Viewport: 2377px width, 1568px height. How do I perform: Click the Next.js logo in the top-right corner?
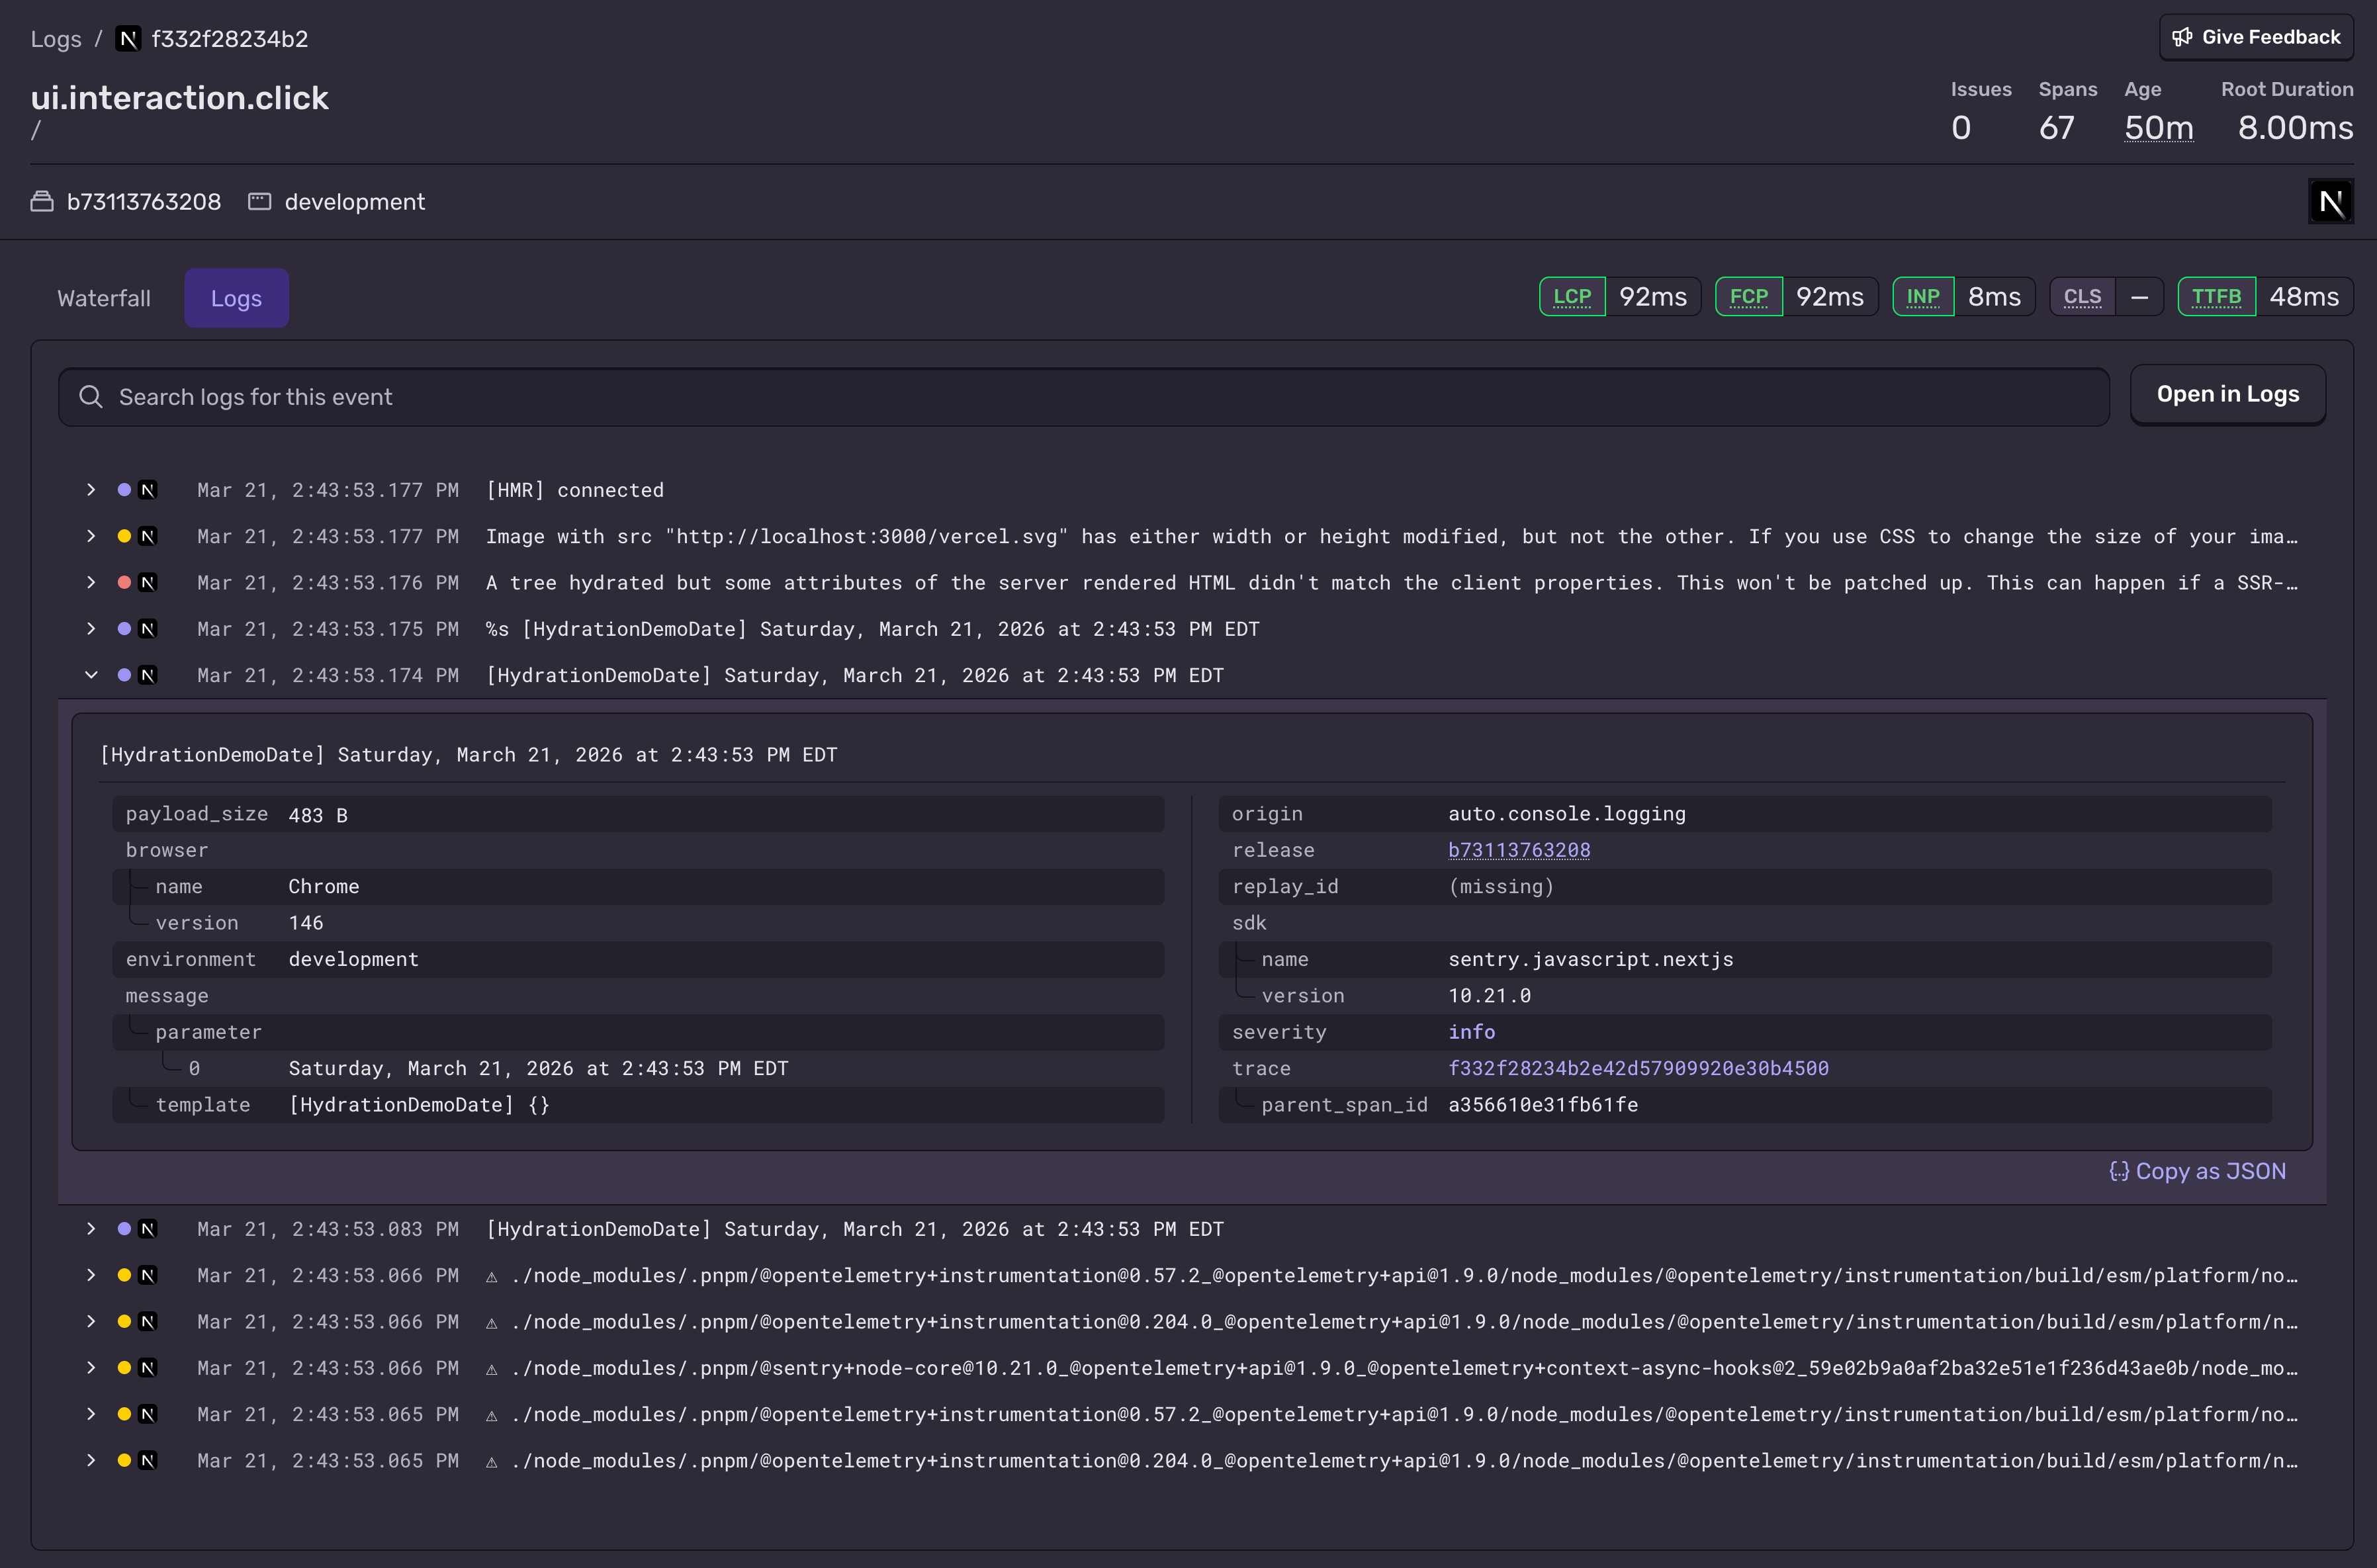pos(2331,201)
